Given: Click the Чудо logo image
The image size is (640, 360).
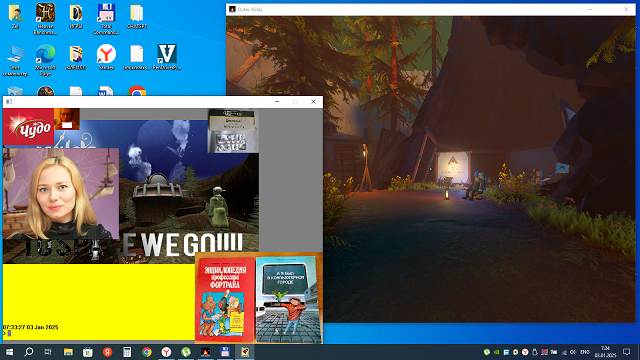Looking at the screenshot, I should pyautogui.click(x=29, y=127).
